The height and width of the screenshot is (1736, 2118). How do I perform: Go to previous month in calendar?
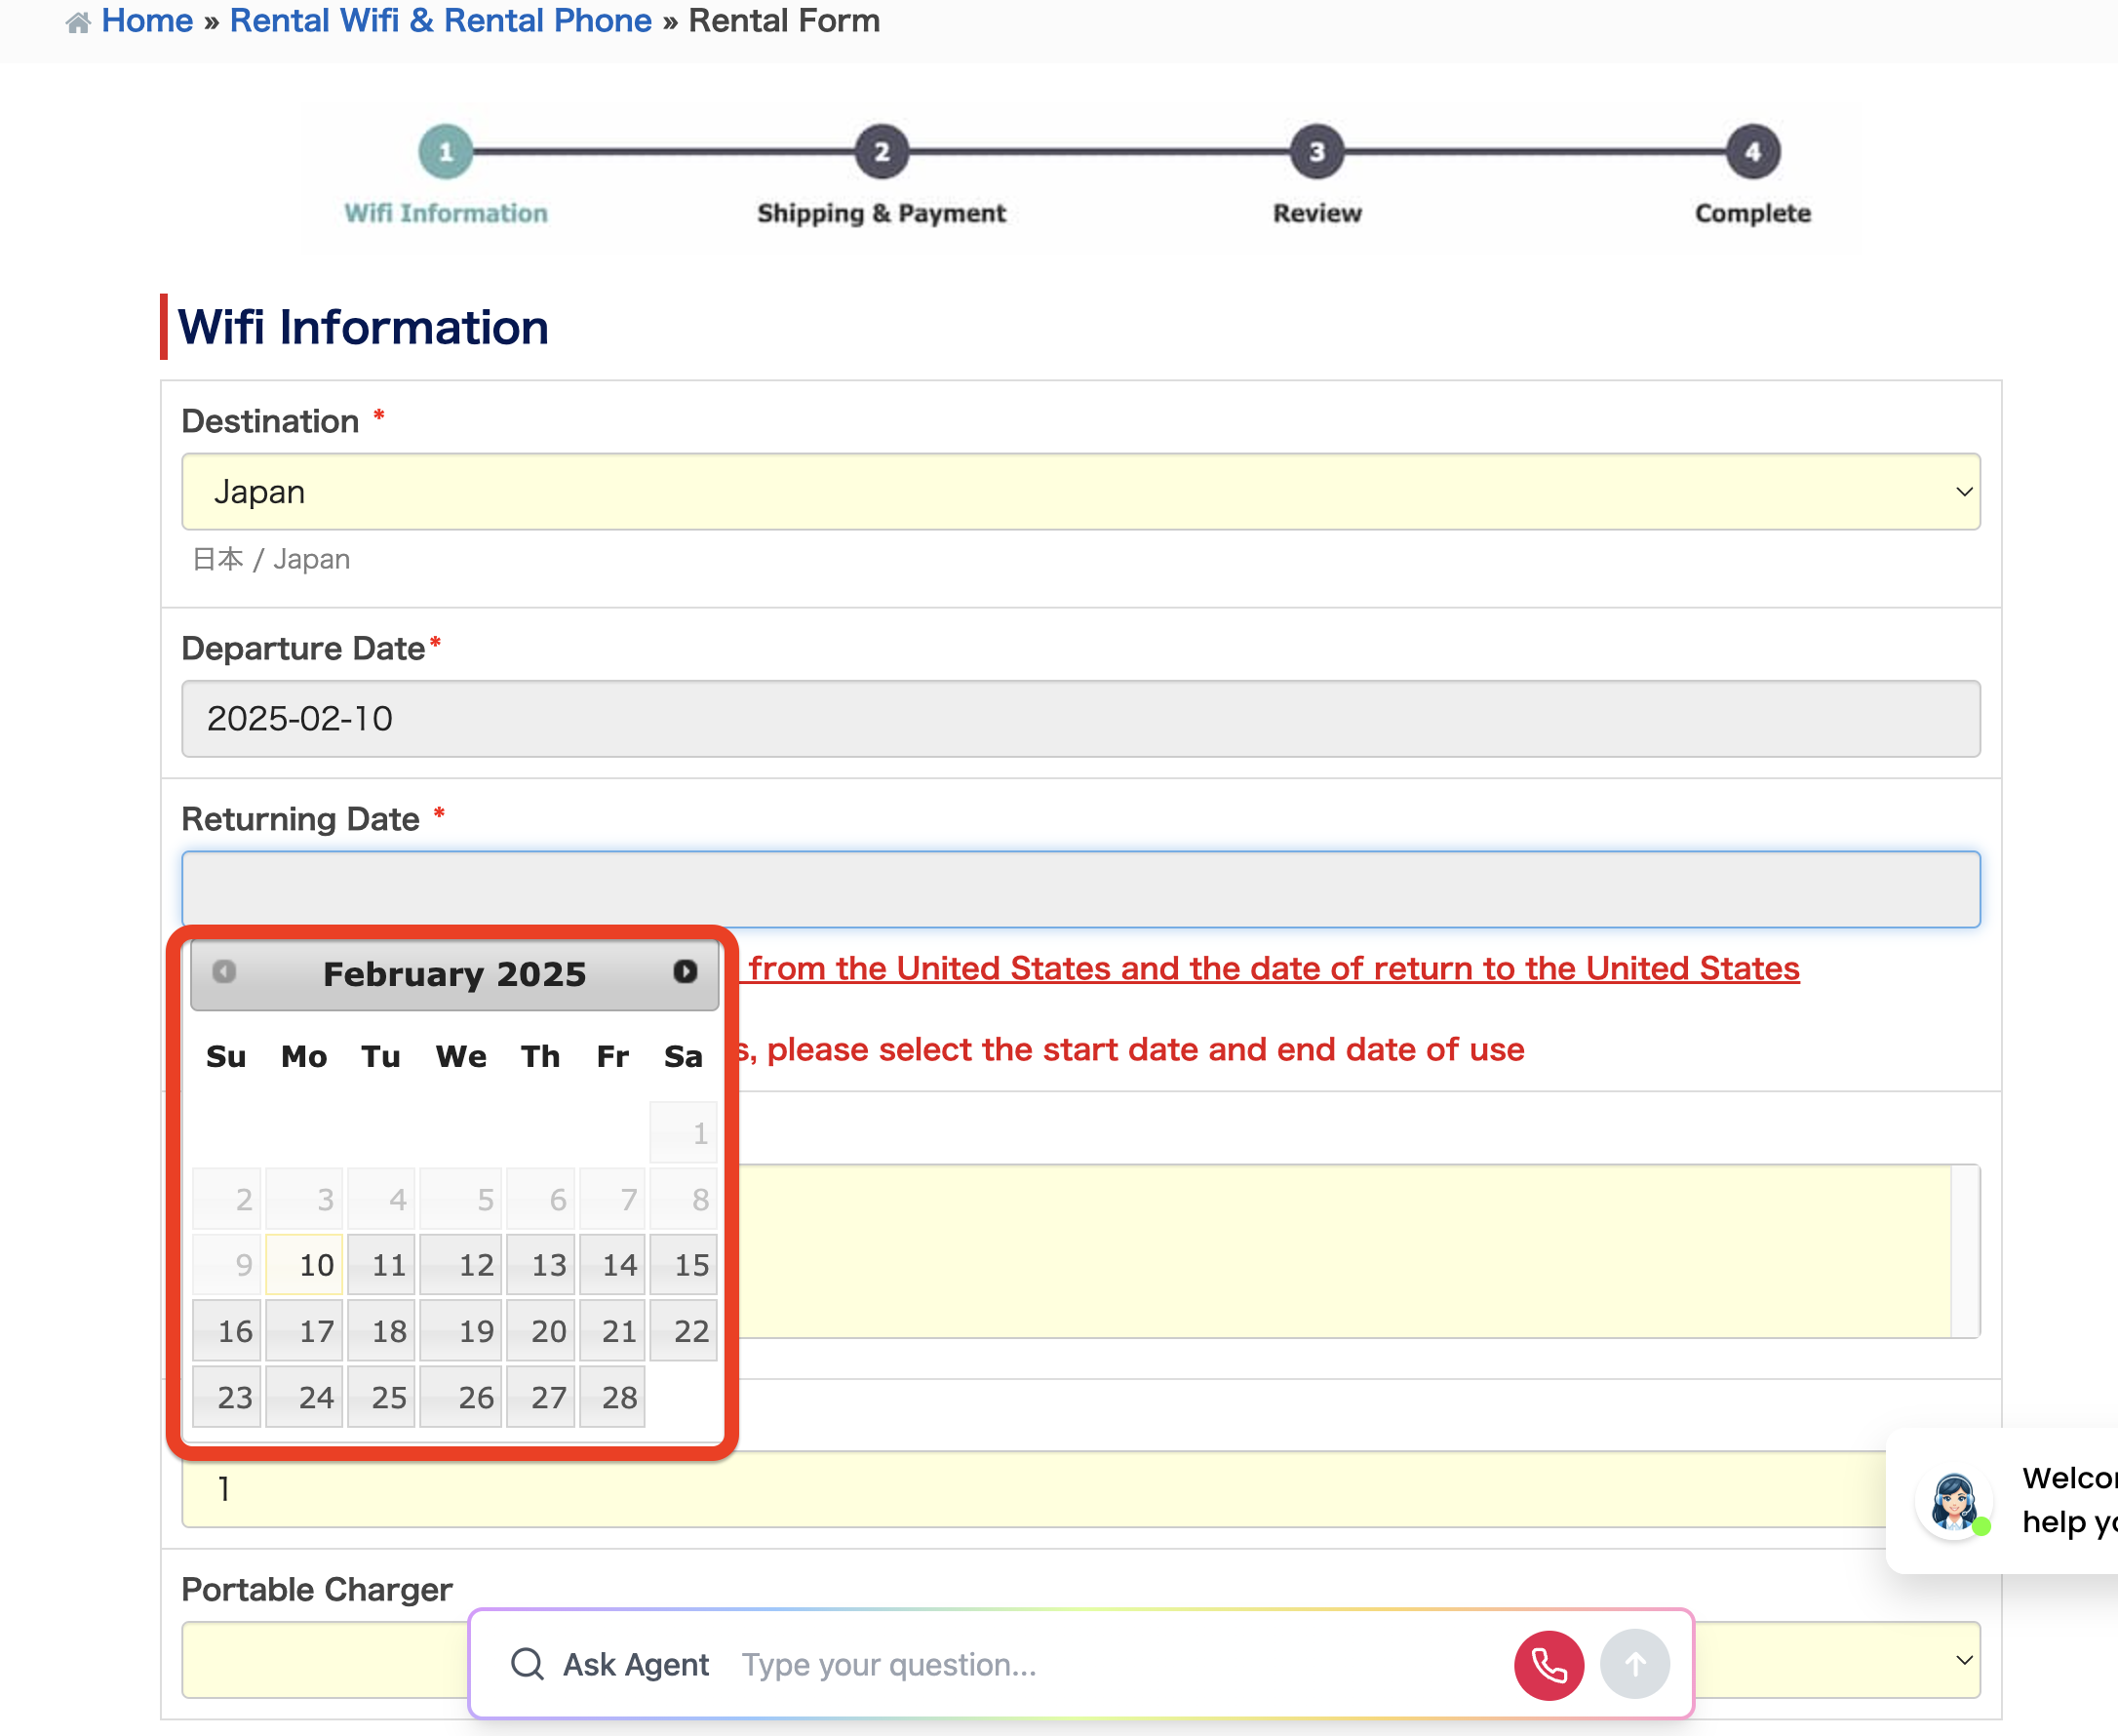pos(225,972)
